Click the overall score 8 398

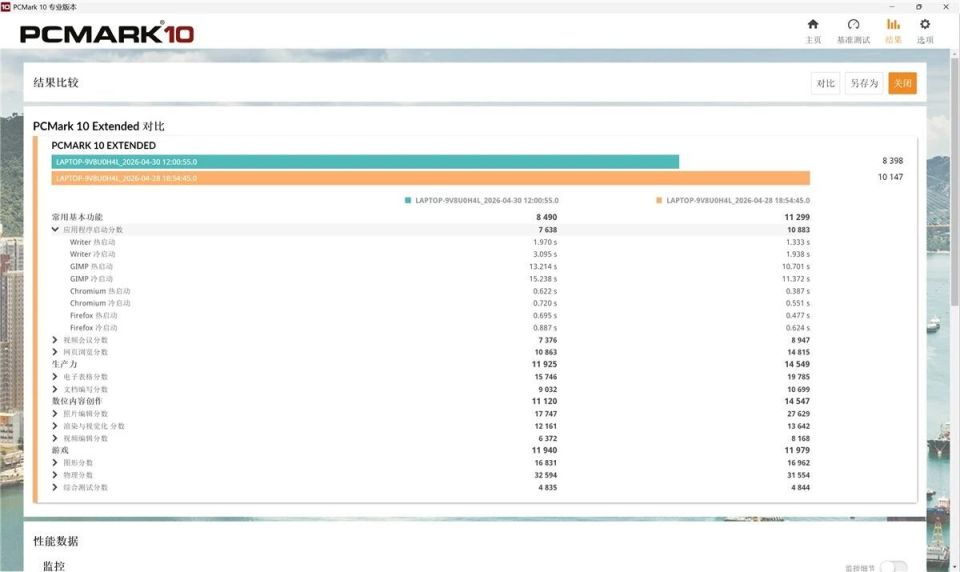pos(892,160)
